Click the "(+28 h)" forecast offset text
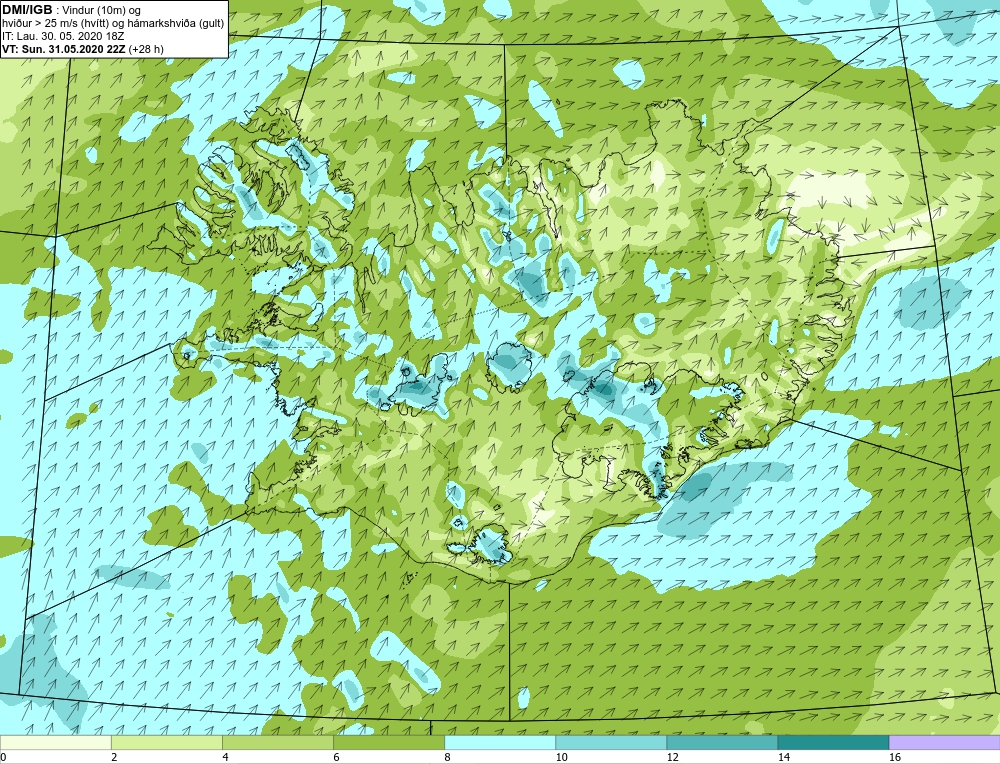This screenshot has height=764, width=1000. (146, 49)
